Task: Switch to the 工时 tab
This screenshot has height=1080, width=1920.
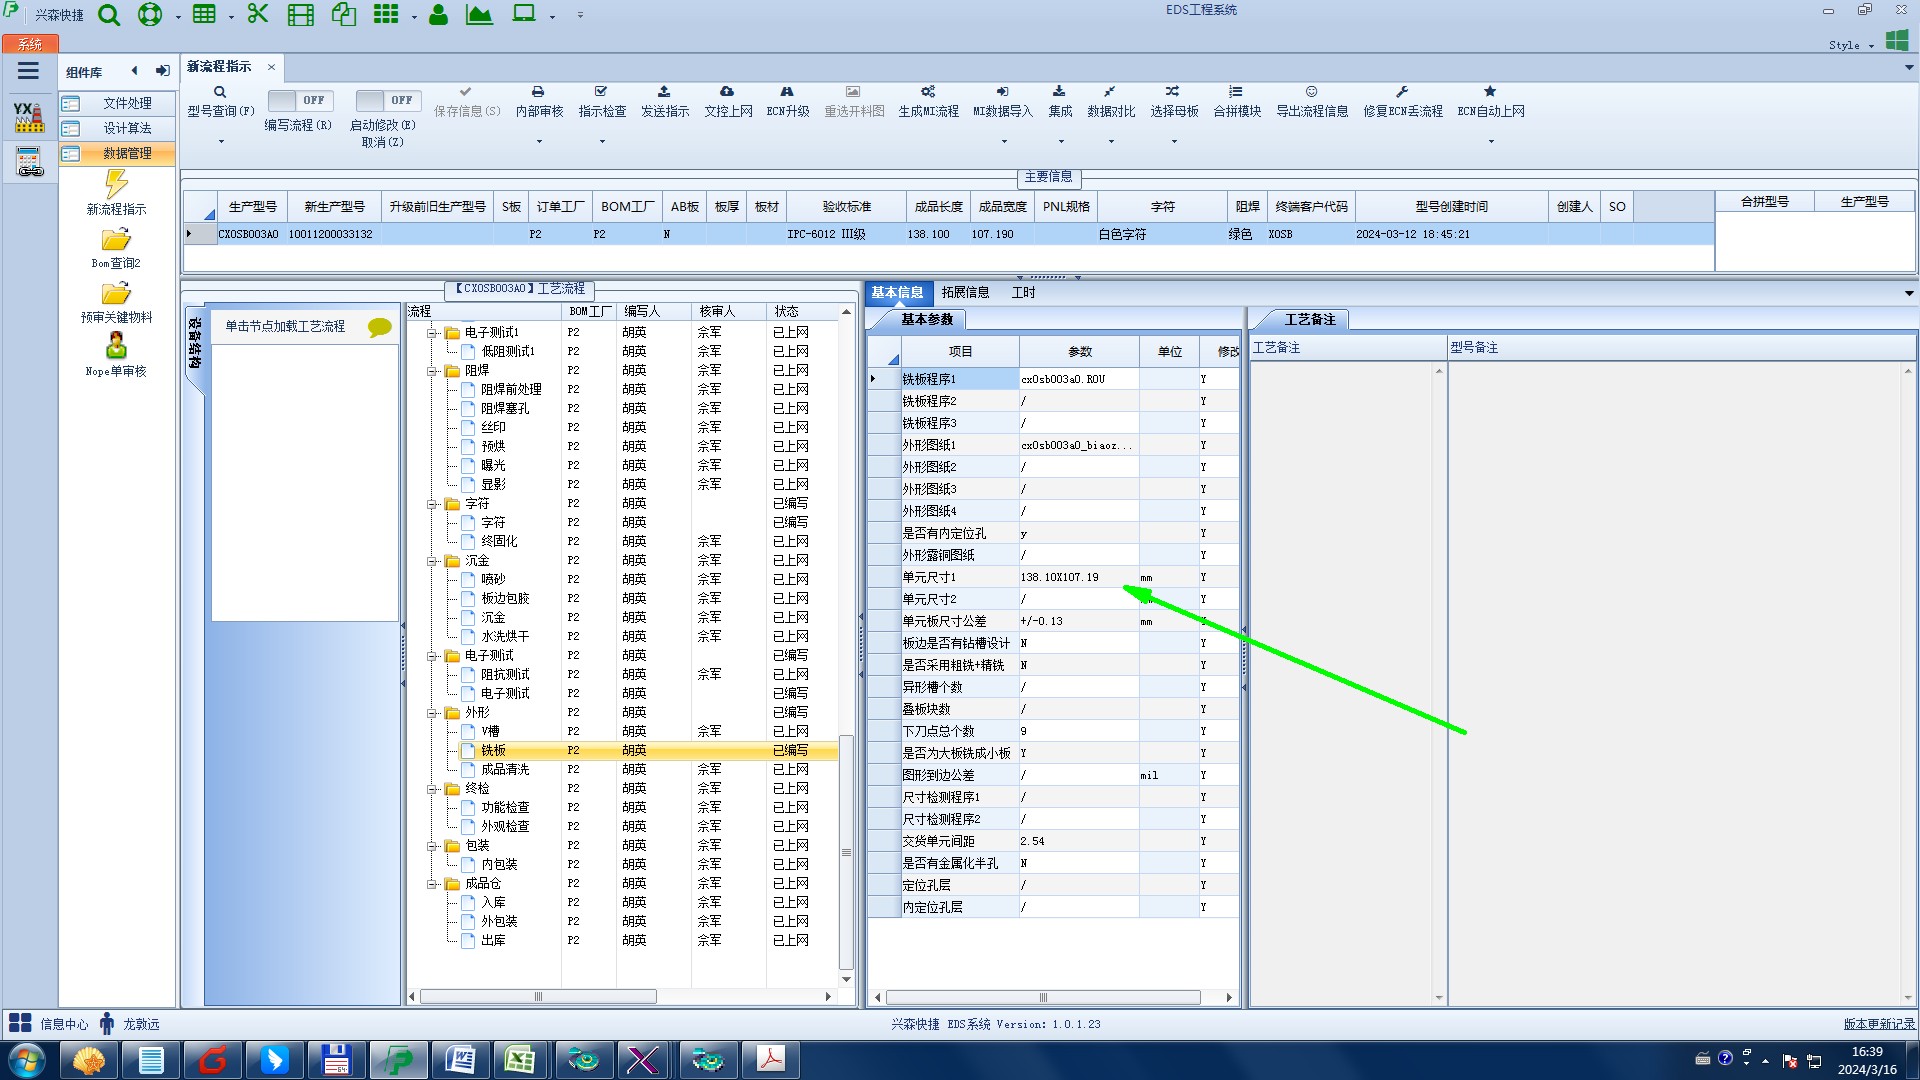Action: pyautogui.click(x=1023, y=292)
